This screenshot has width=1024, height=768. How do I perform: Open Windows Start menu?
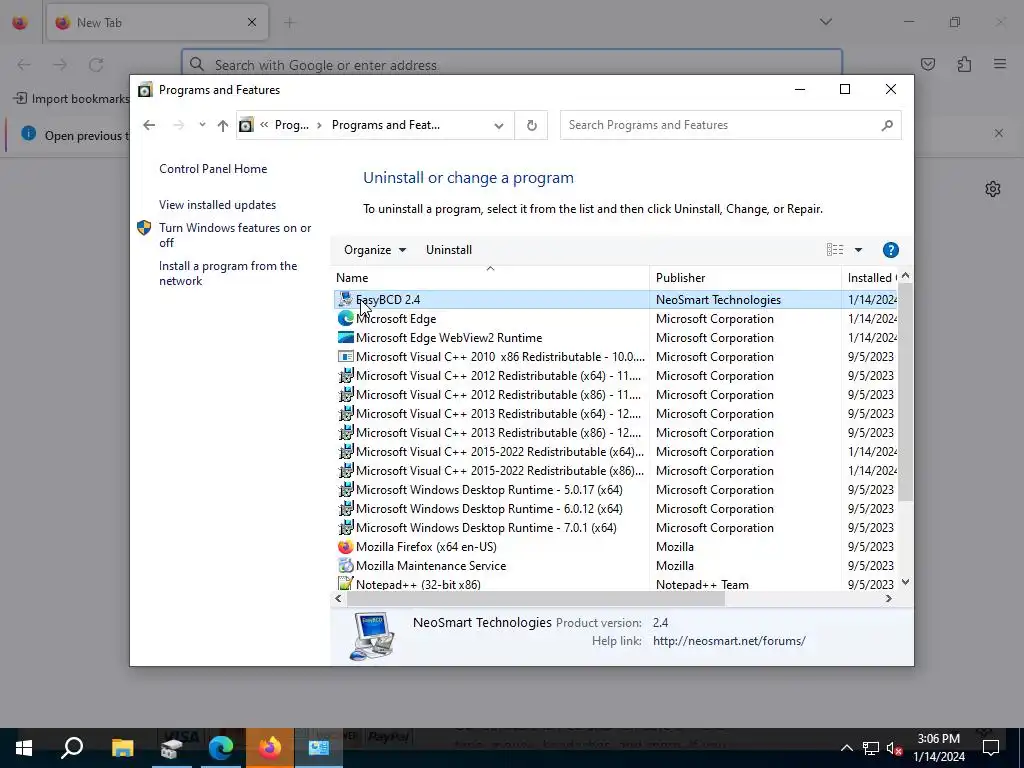[x=24, y=748]
